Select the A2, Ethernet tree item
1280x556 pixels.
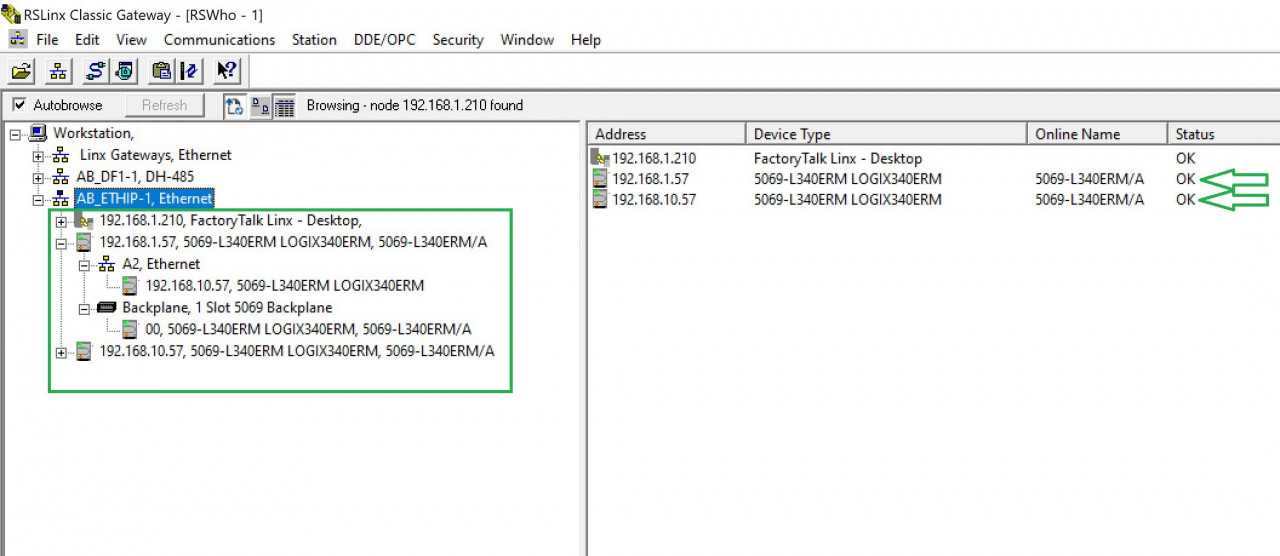(160, 264)
